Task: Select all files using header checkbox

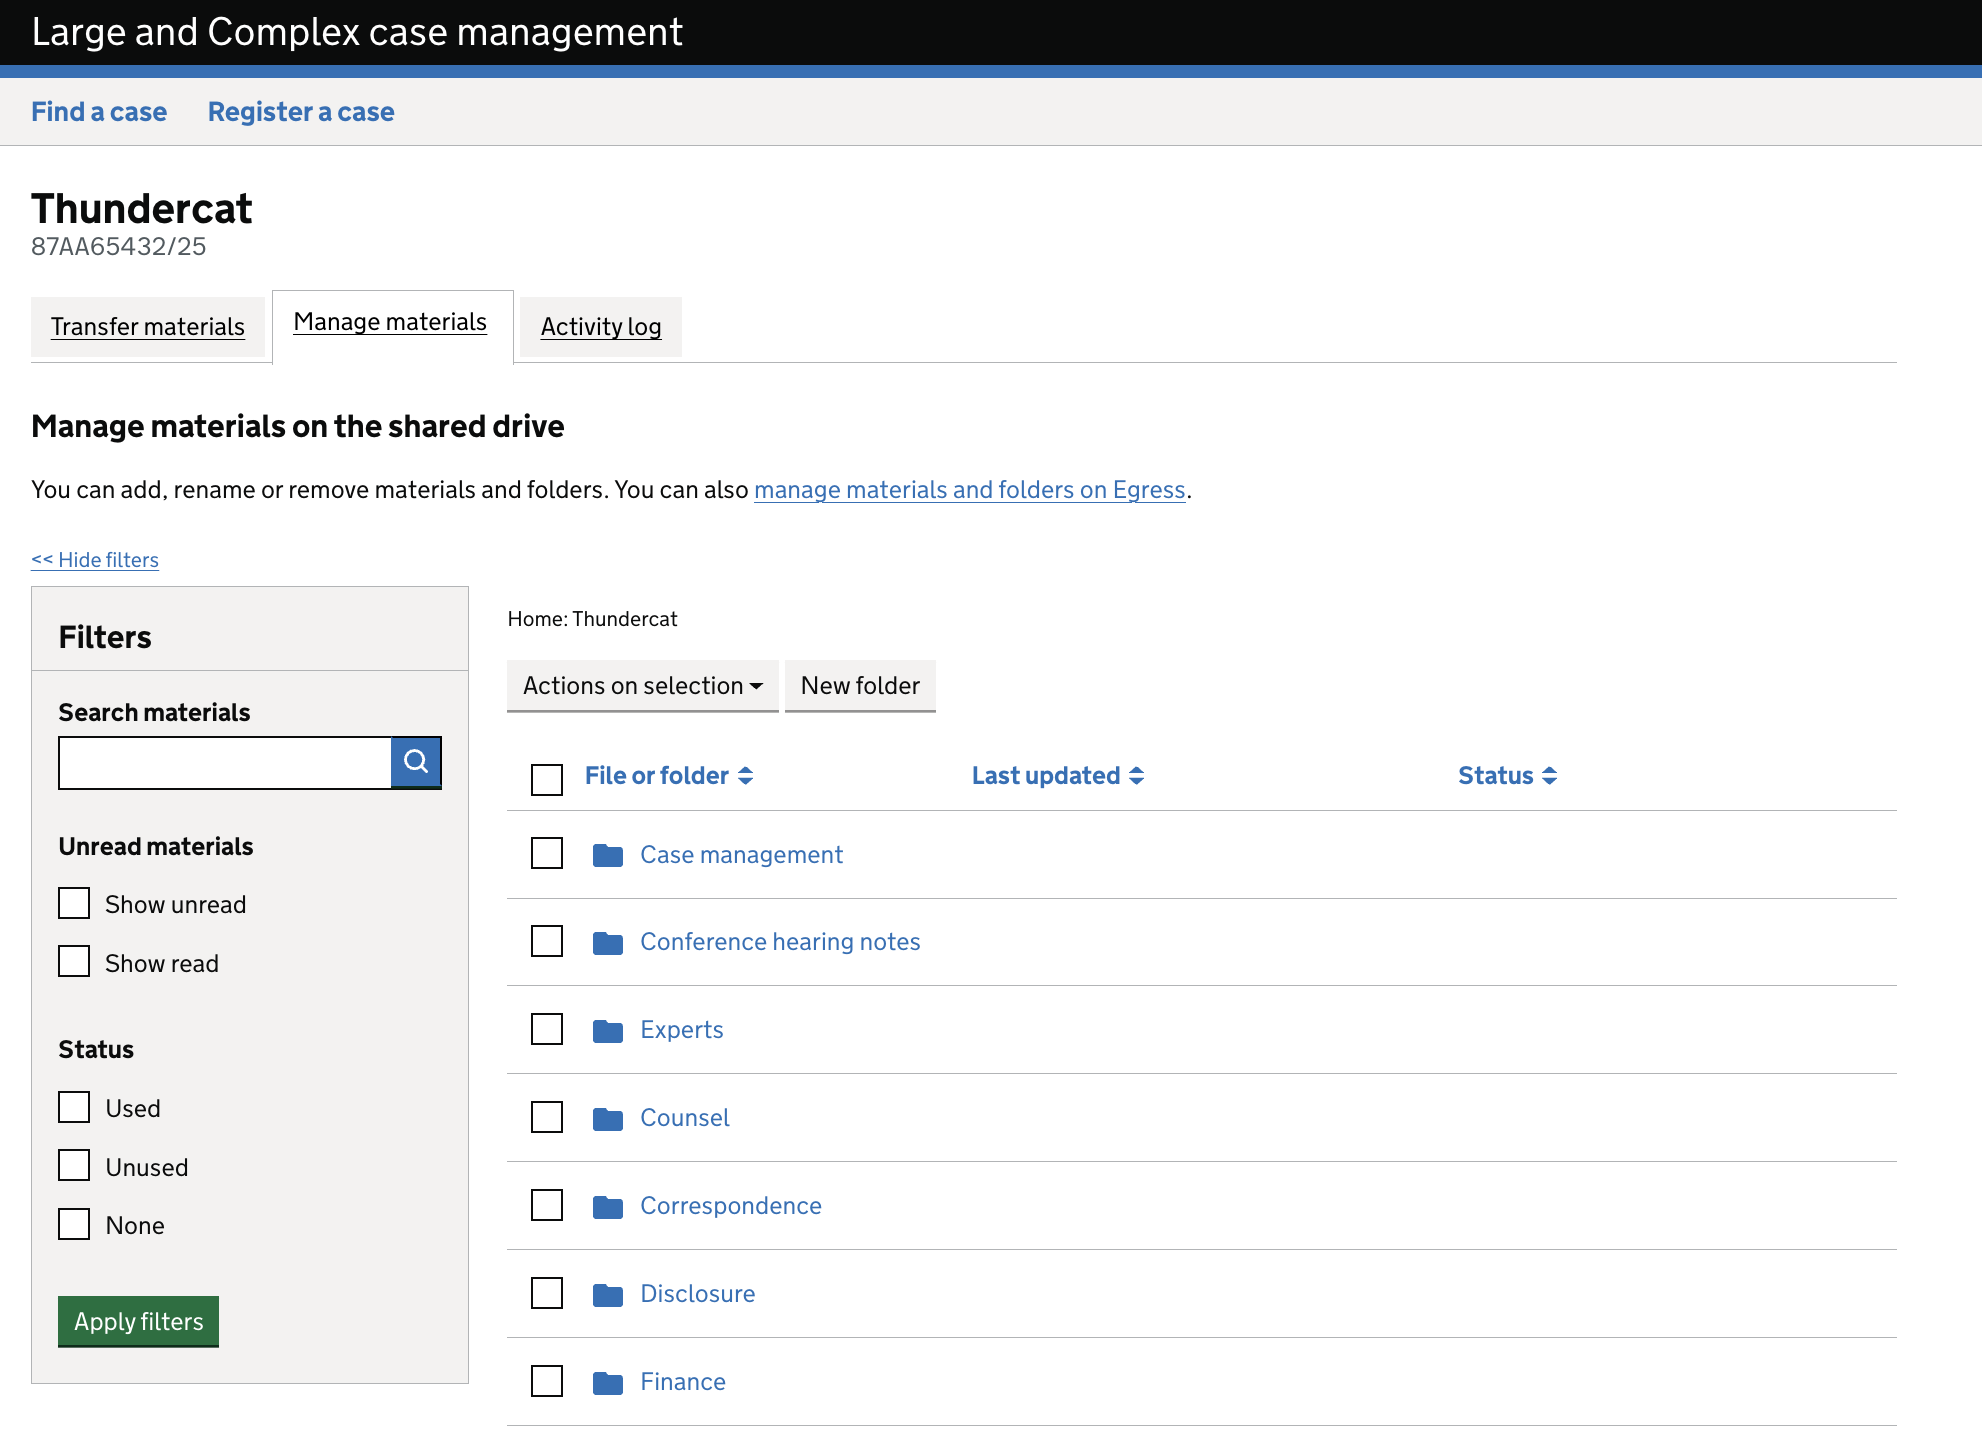Action: pos(546,778)
